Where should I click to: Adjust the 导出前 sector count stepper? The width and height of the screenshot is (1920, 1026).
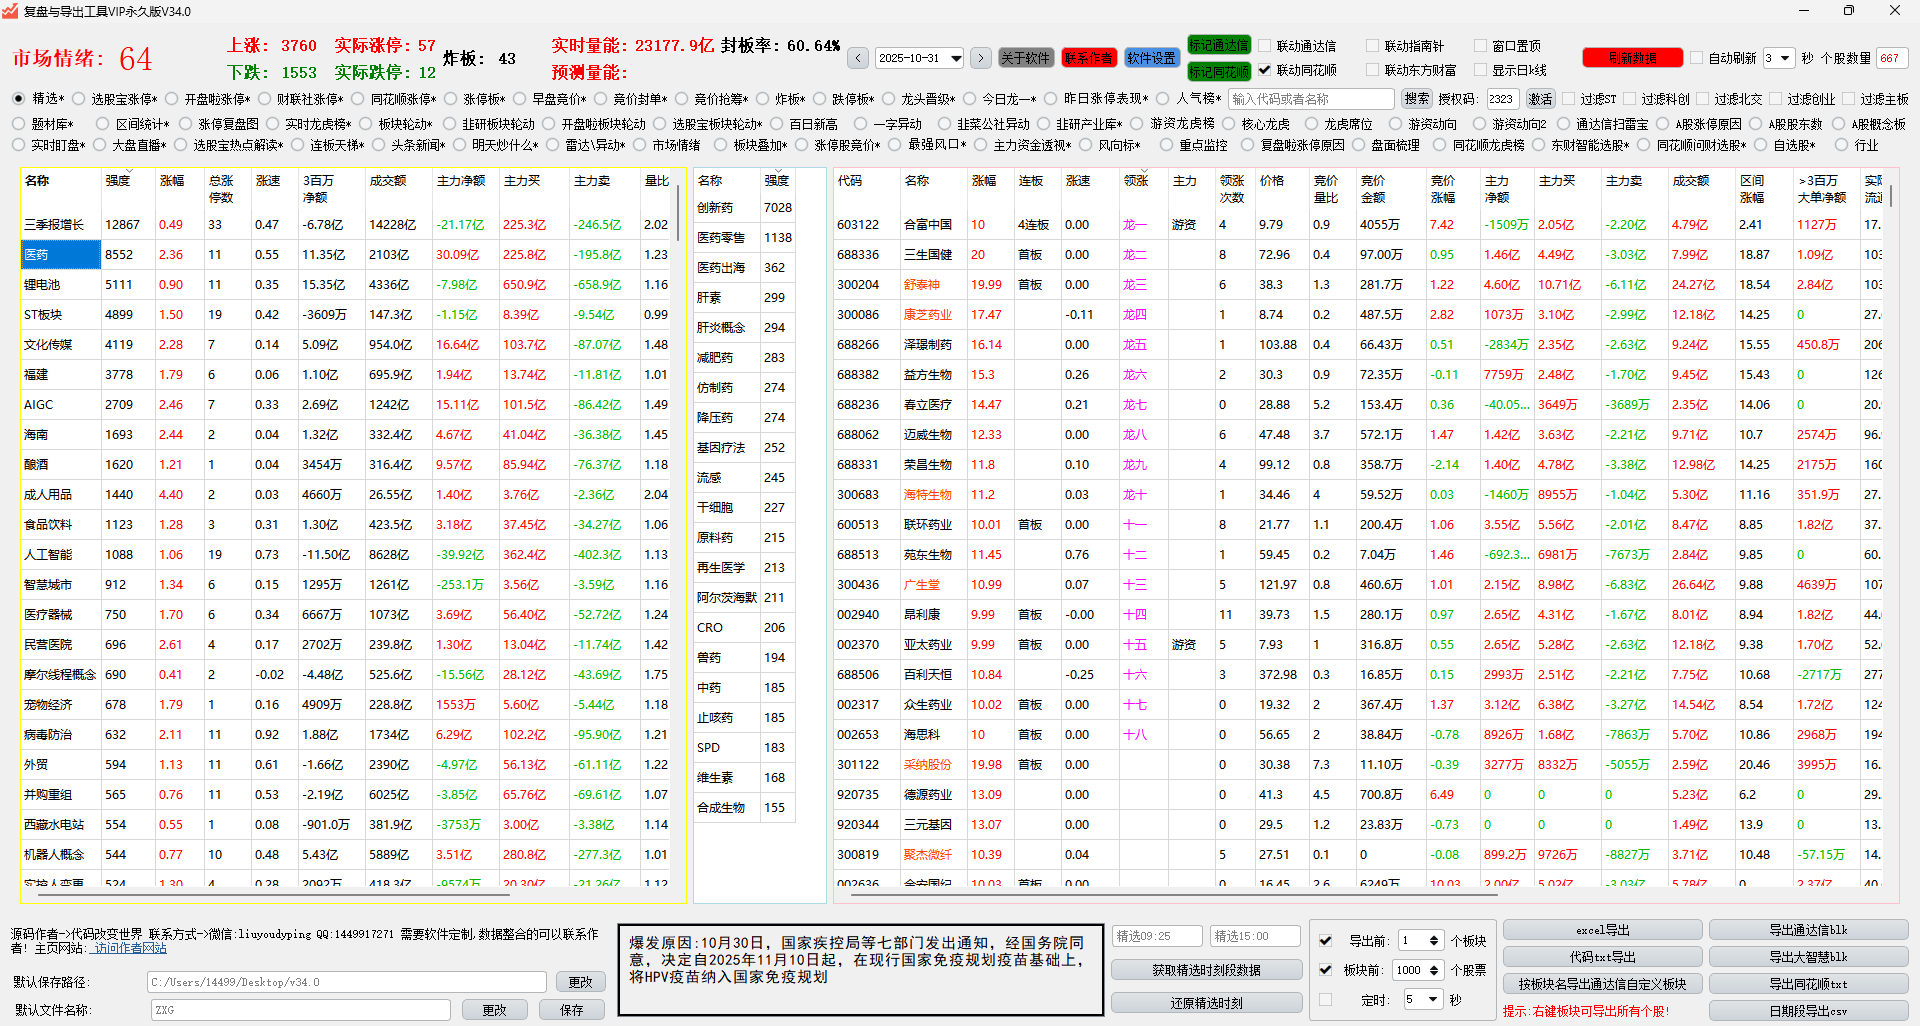coord(1434,941)
